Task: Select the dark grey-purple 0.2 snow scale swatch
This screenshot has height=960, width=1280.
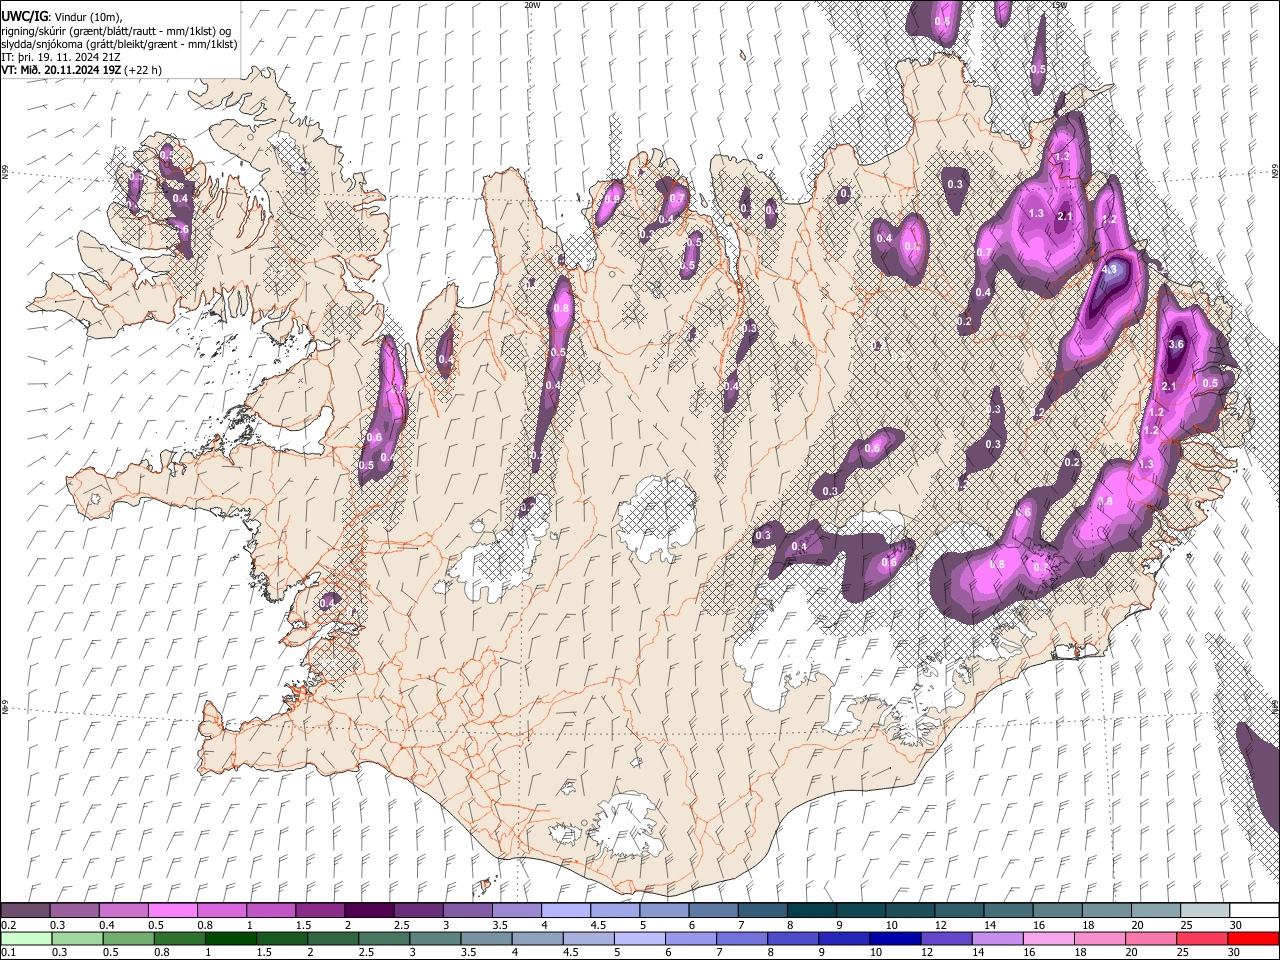Action: tap(25, 911)
